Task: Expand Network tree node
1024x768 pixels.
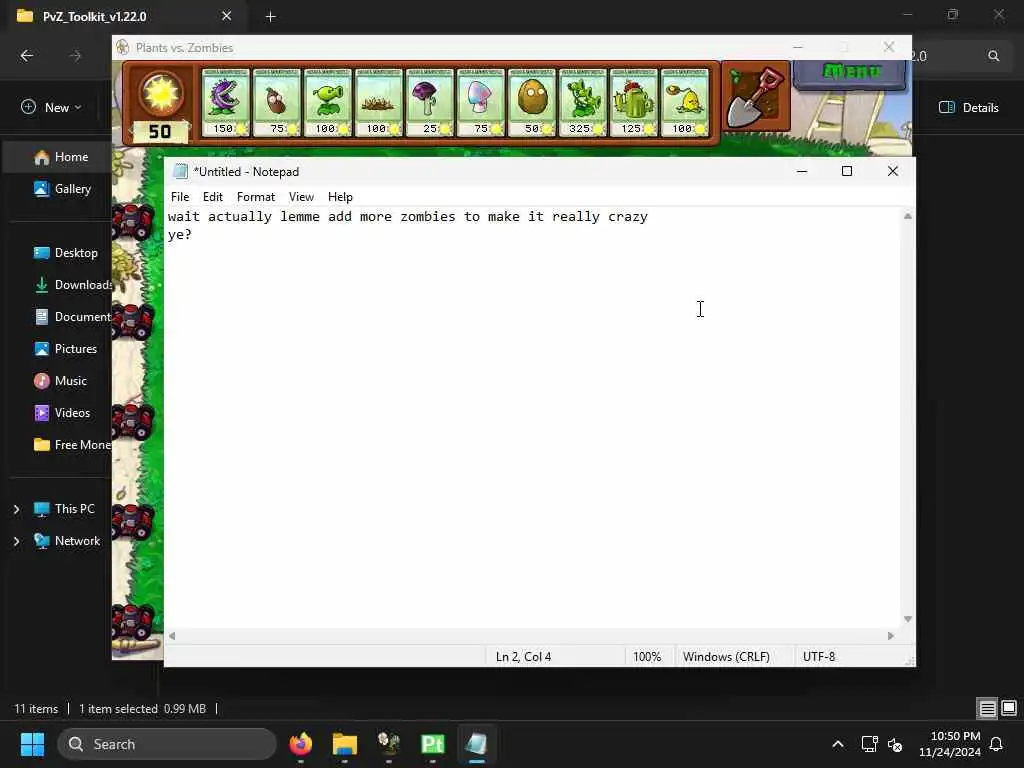Action: pyautogui.click(x=16, y=541)
